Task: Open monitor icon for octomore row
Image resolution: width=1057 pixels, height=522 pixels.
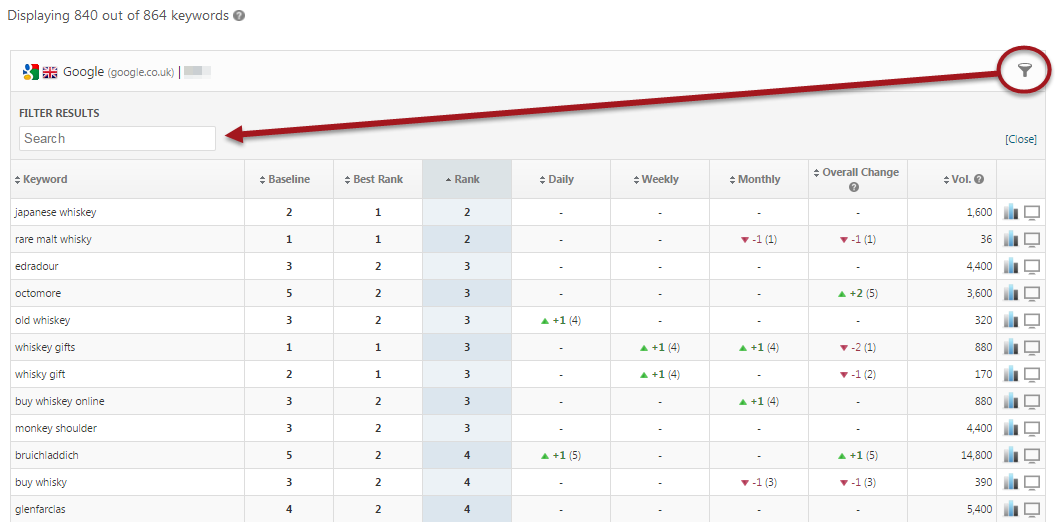Action: [1032, 293]
